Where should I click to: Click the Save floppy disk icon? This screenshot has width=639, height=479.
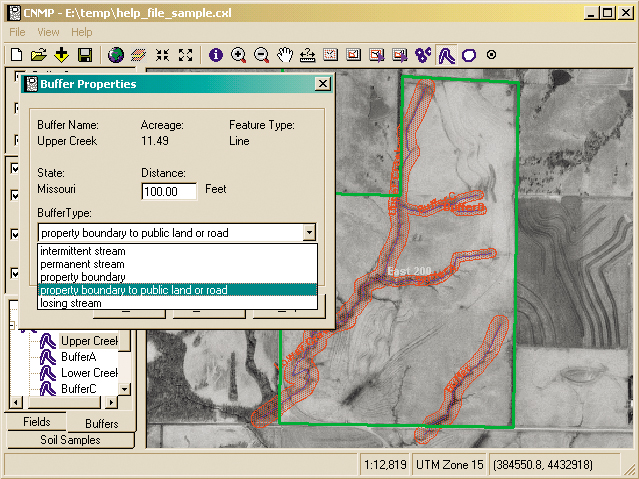pos(85,55)
